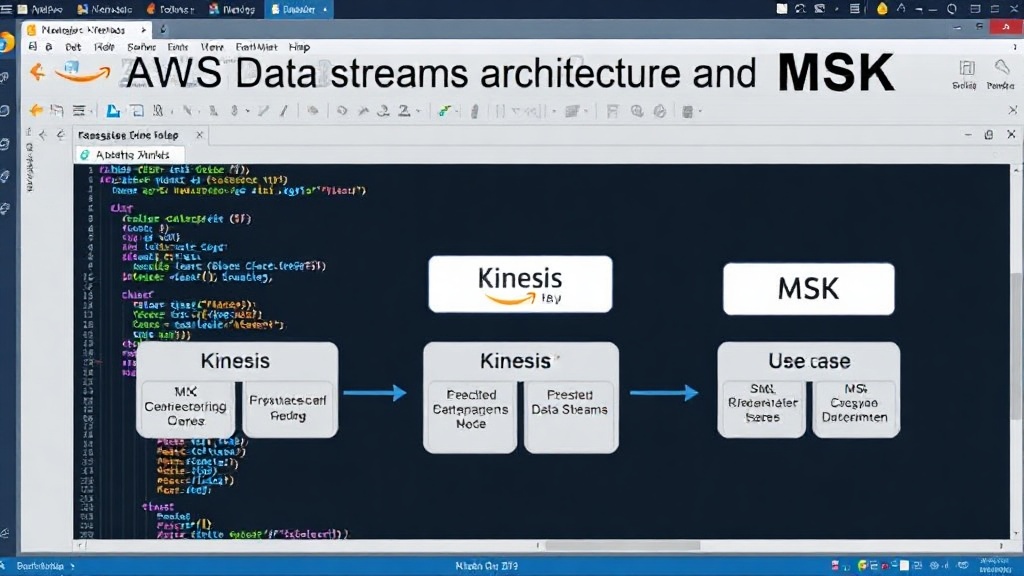Click the page icon left of toolbar magnifier
This screenshot has height=576, width=1024.
pyautogui.click(x=612, y=111)
